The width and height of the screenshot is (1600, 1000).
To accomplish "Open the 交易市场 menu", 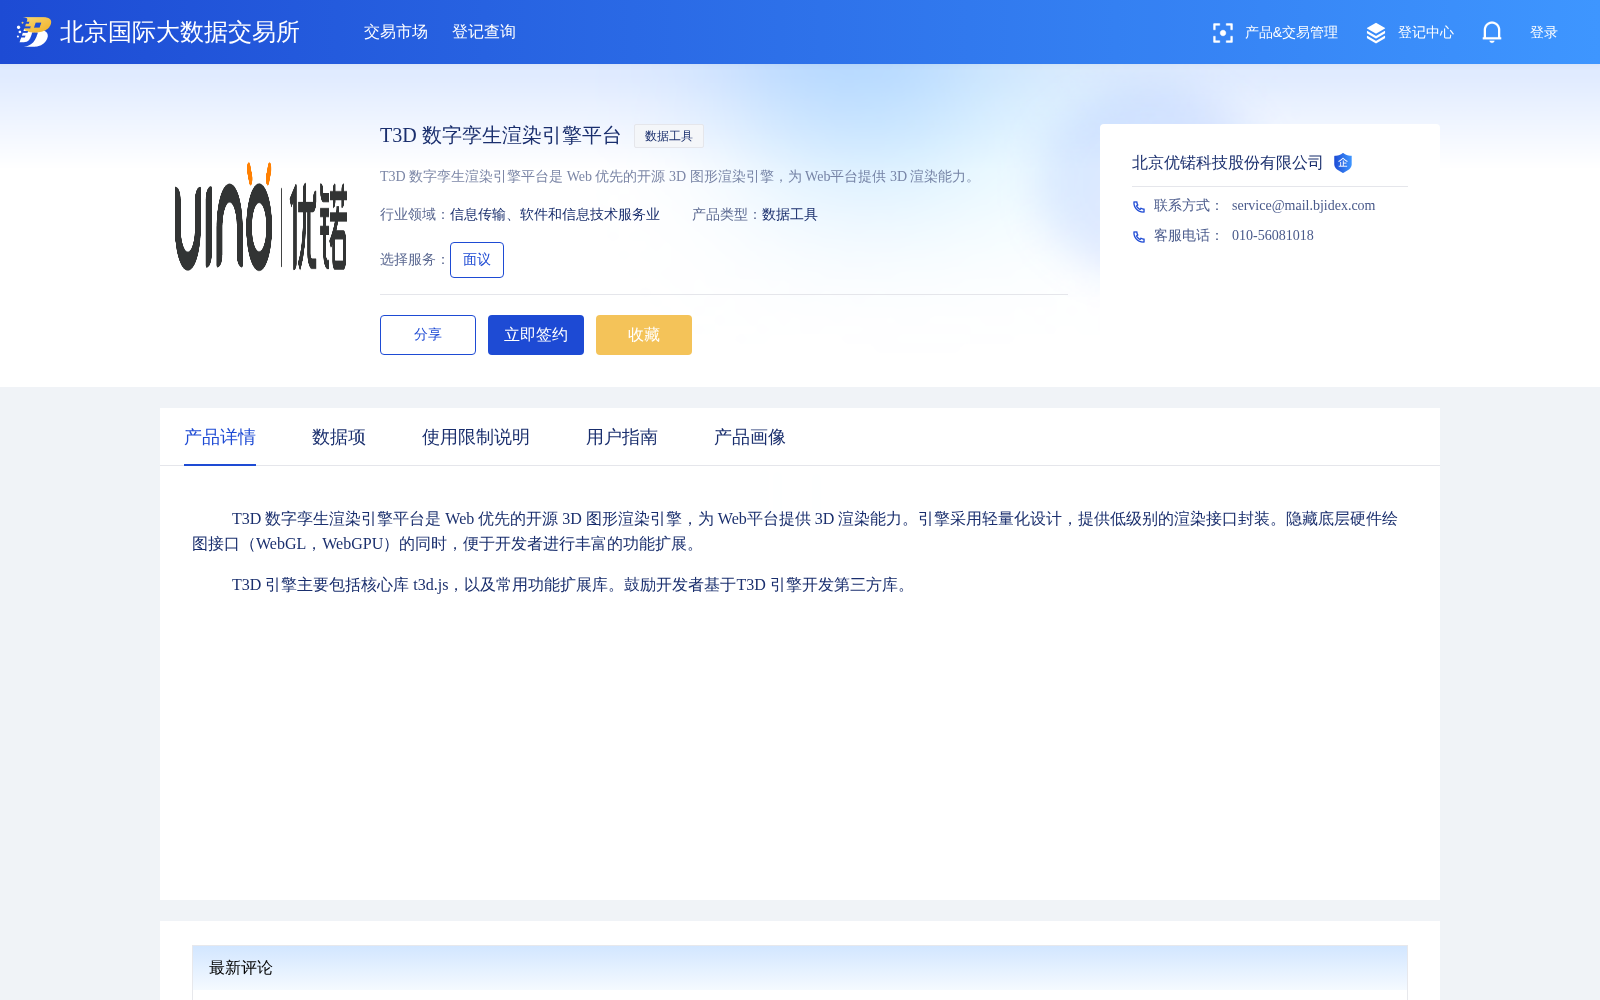I will point(396,32).
